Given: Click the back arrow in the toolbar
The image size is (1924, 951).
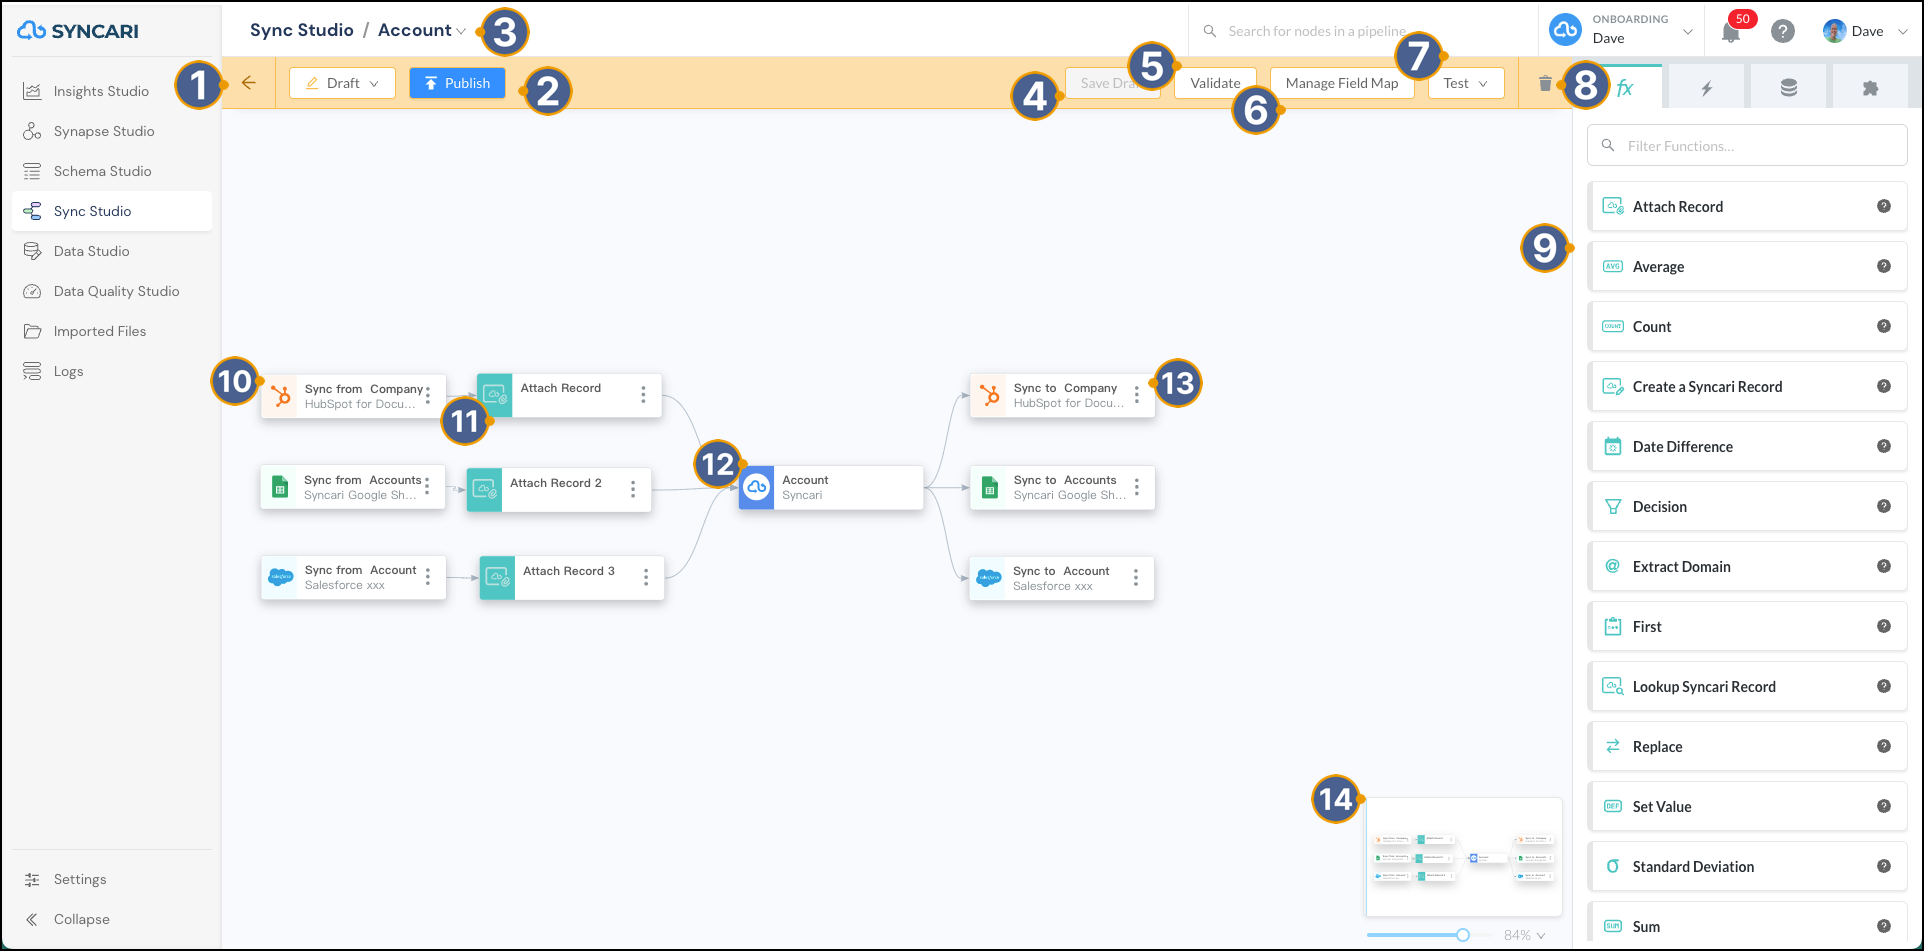Looking at the screenshot, I should pos(248,83).
